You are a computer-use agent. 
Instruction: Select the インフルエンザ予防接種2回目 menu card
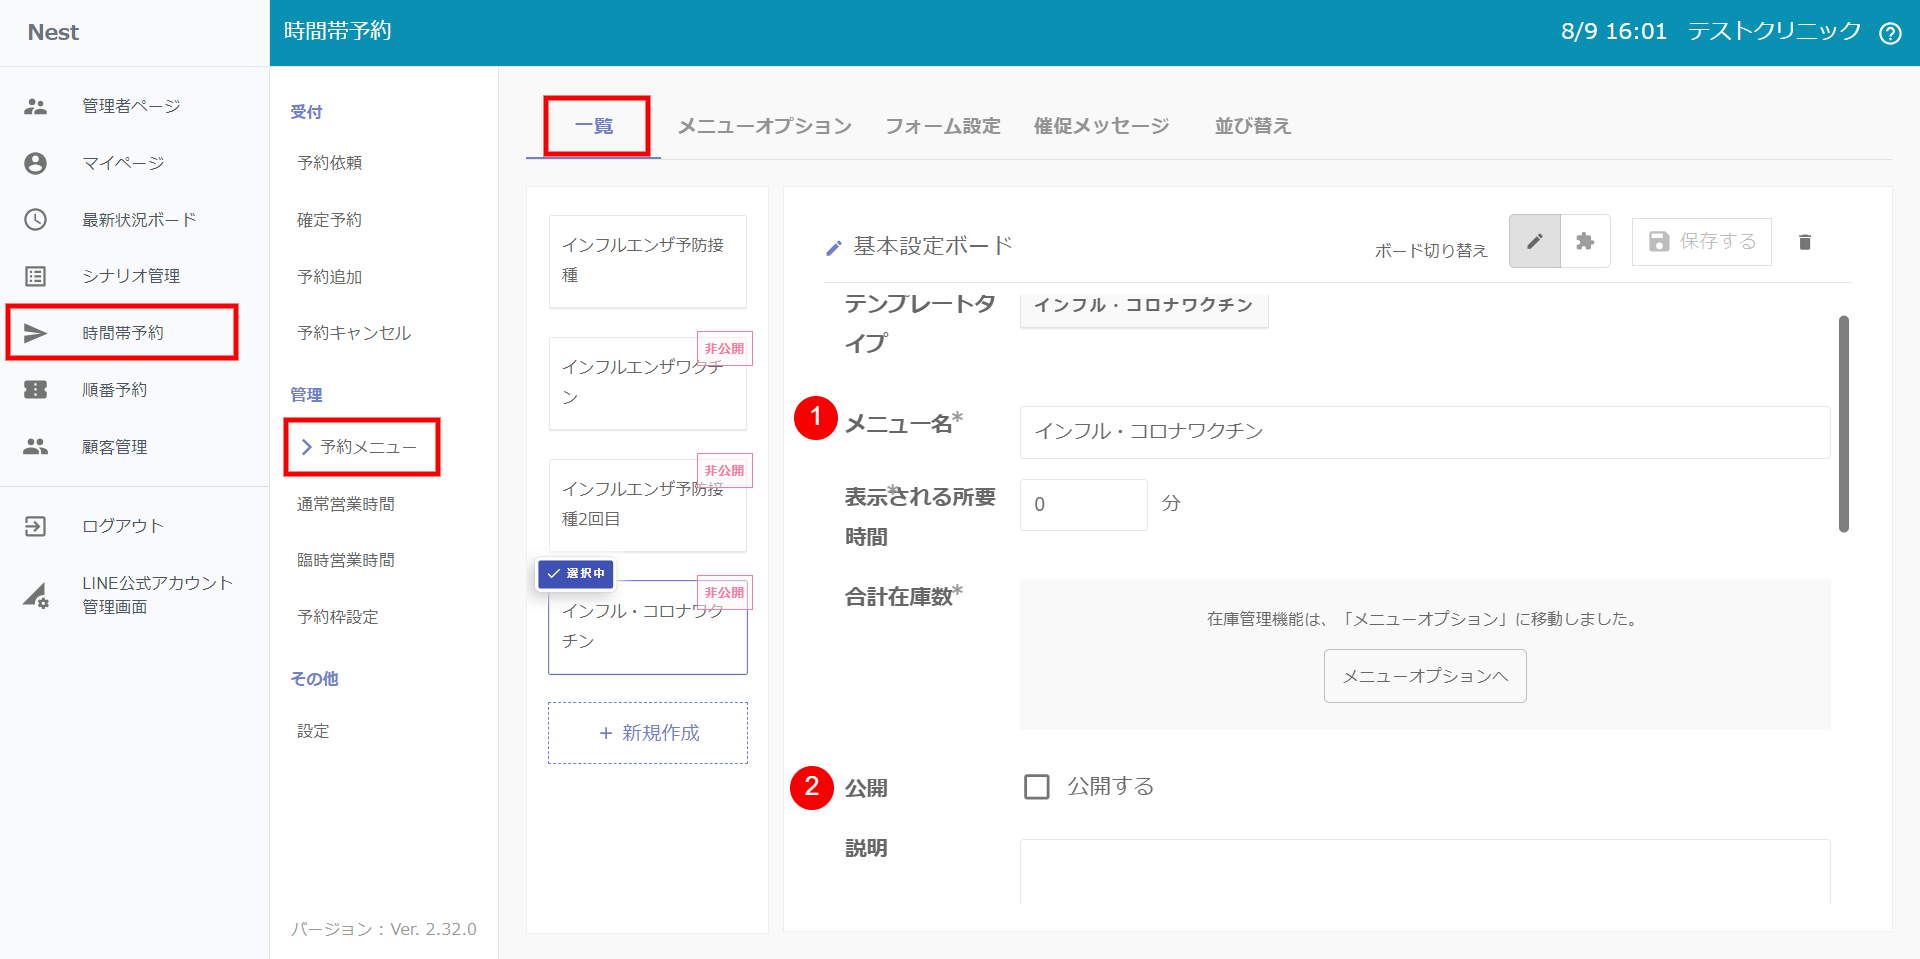pos(647,505)
